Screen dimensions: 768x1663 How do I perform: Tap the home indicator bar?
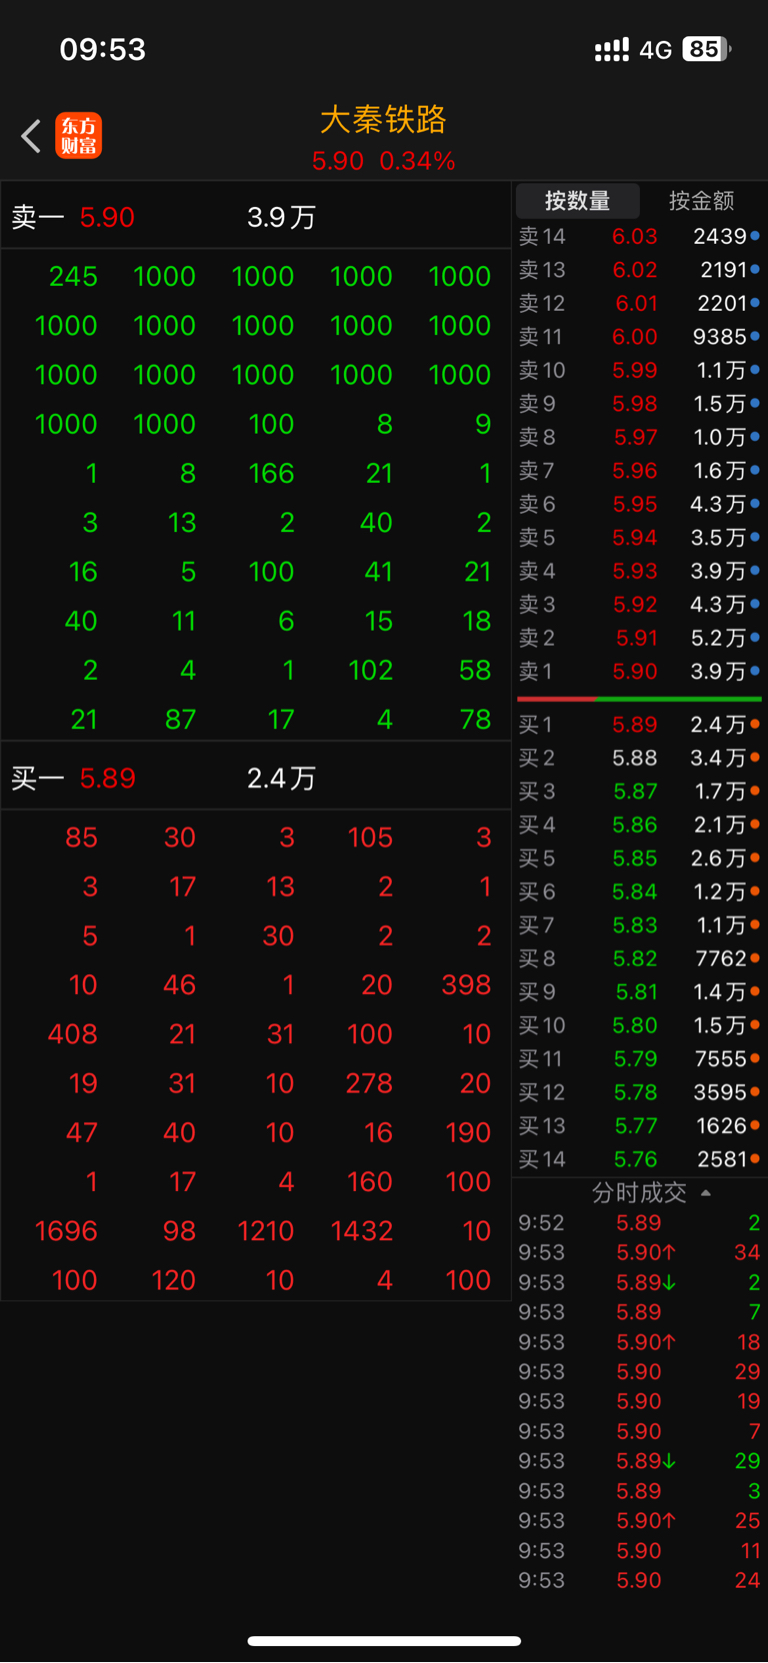384,1641
